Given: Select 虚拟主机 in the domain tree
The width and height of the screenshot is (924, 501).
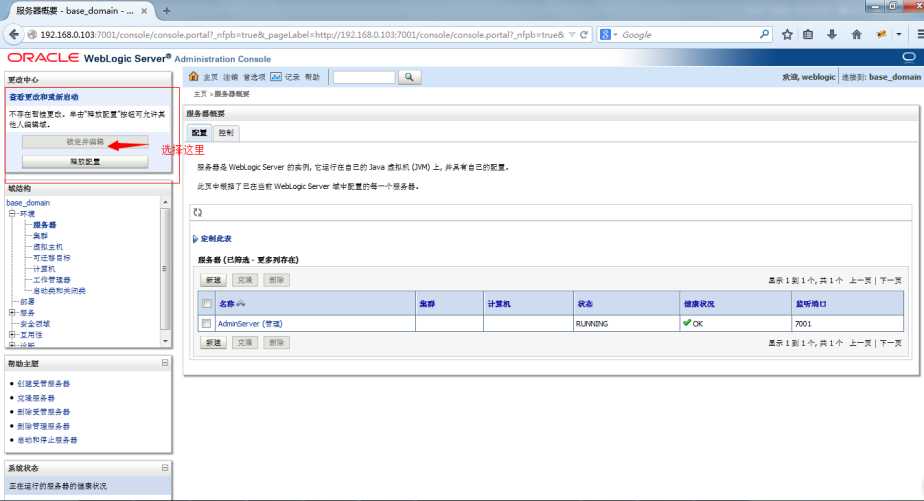Looking at the screenshot, I should click(x=47, y=247).
